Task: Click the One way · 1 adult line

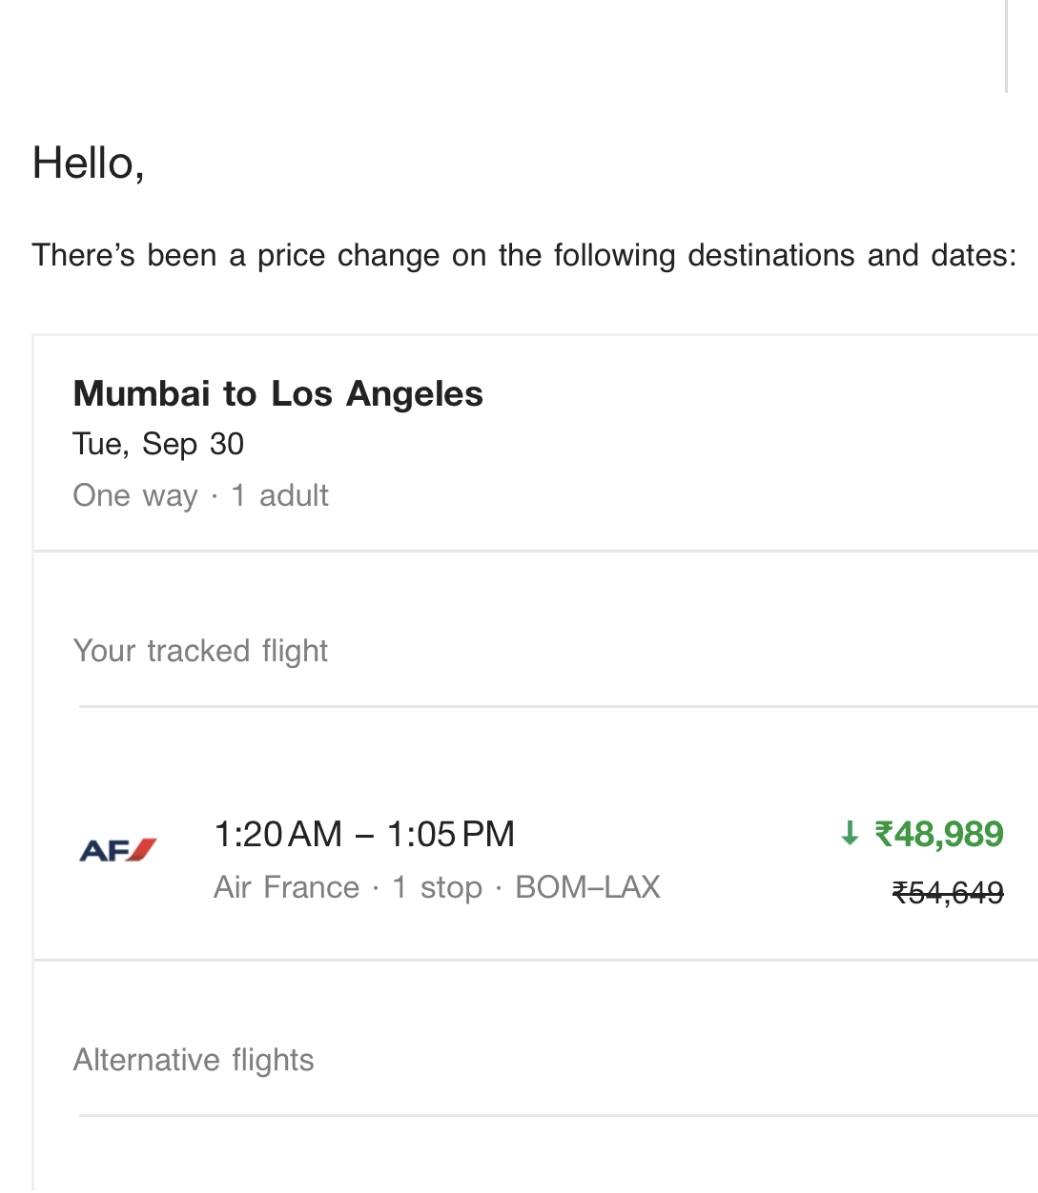Action: tap(200, 495)
